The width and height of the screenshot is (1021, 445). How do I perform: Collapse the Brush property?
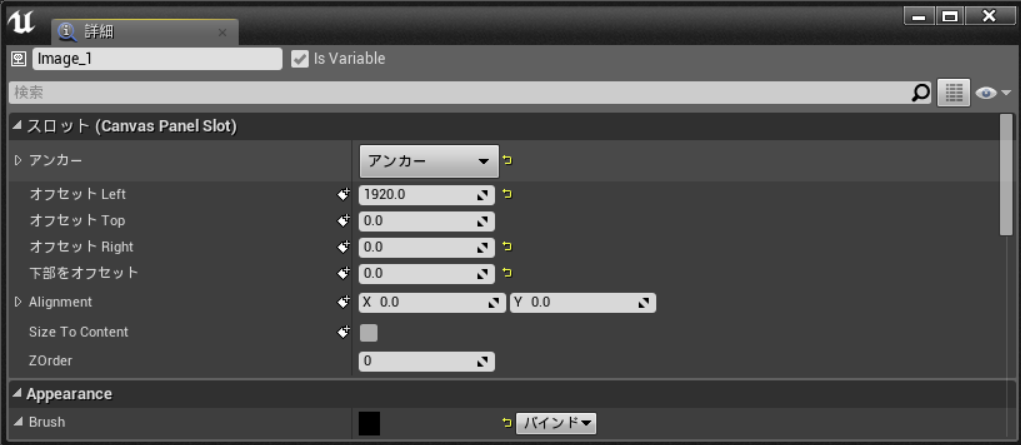tap(18, 422)
